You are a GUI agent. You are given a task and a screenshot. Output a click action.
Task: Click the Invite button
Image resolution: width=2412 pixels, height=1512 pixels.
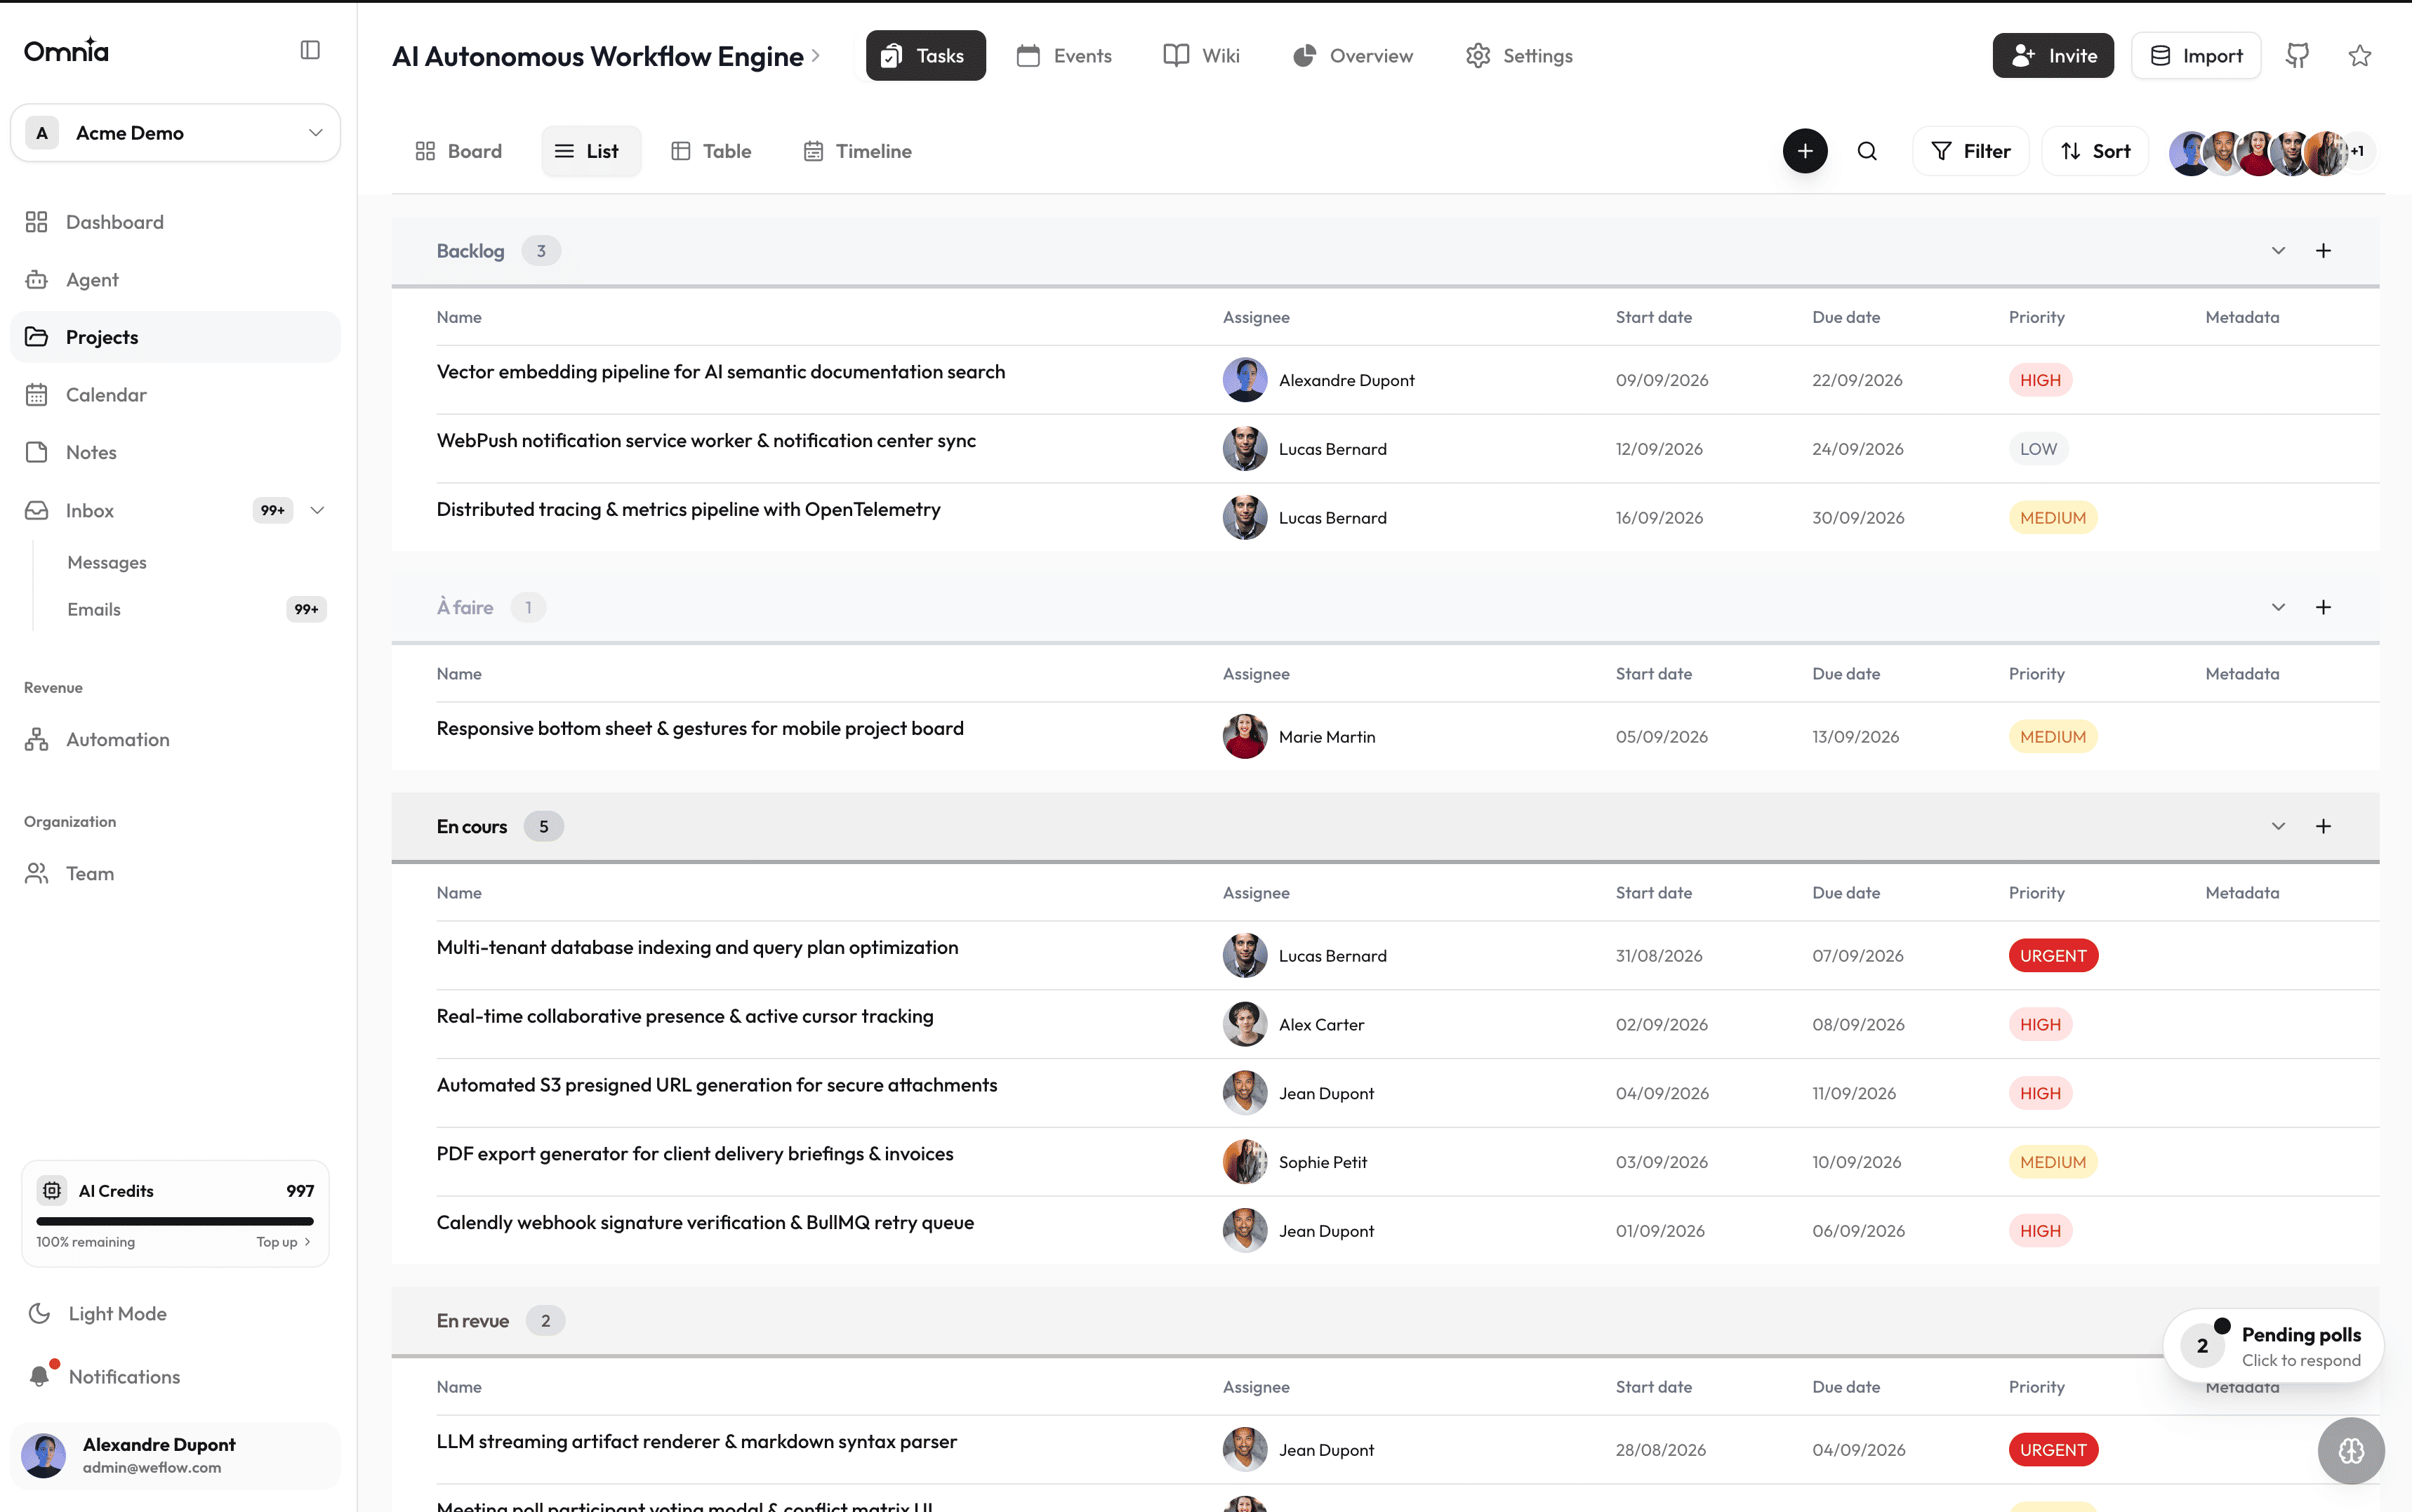click(x=2053, y=56)
